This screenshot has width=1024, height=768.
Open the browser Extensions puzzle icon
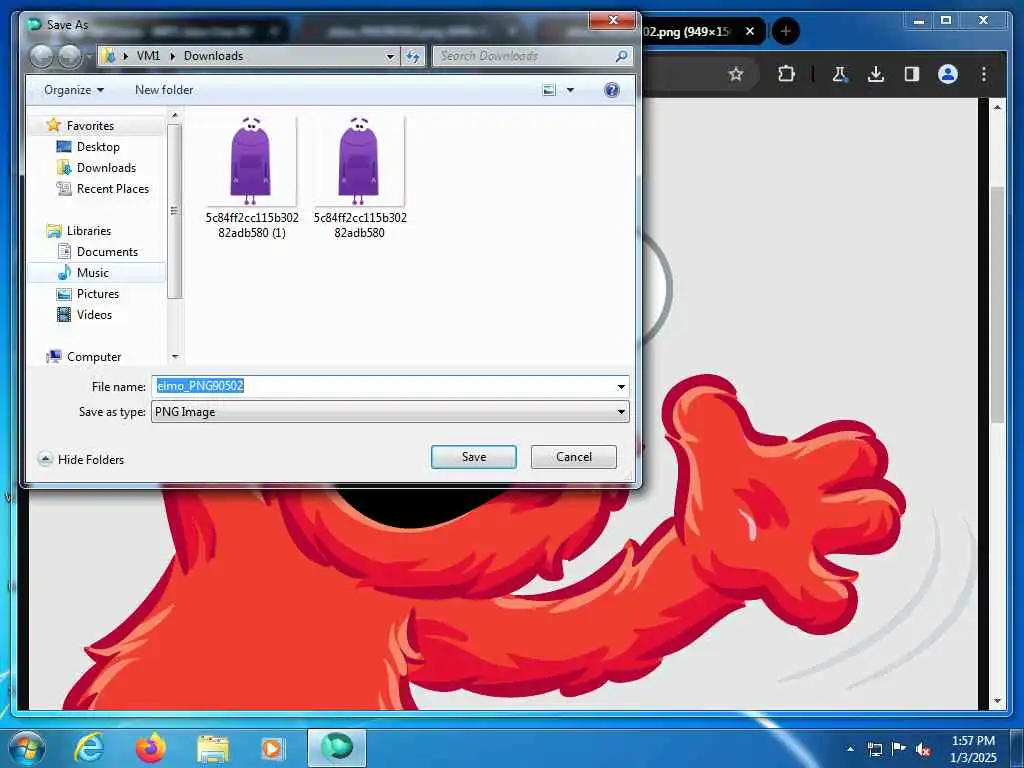click(786, 74)
